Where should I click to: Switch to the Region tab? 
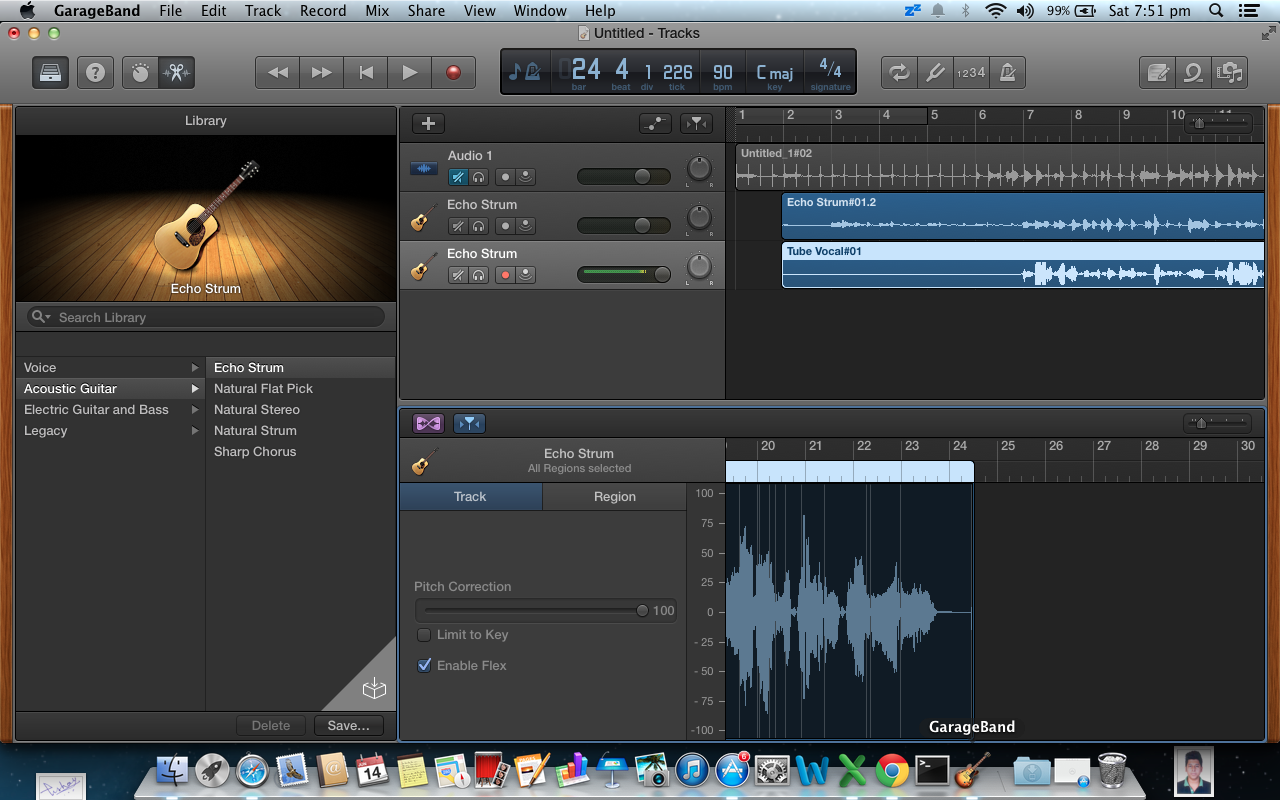(x=614, y=497)
